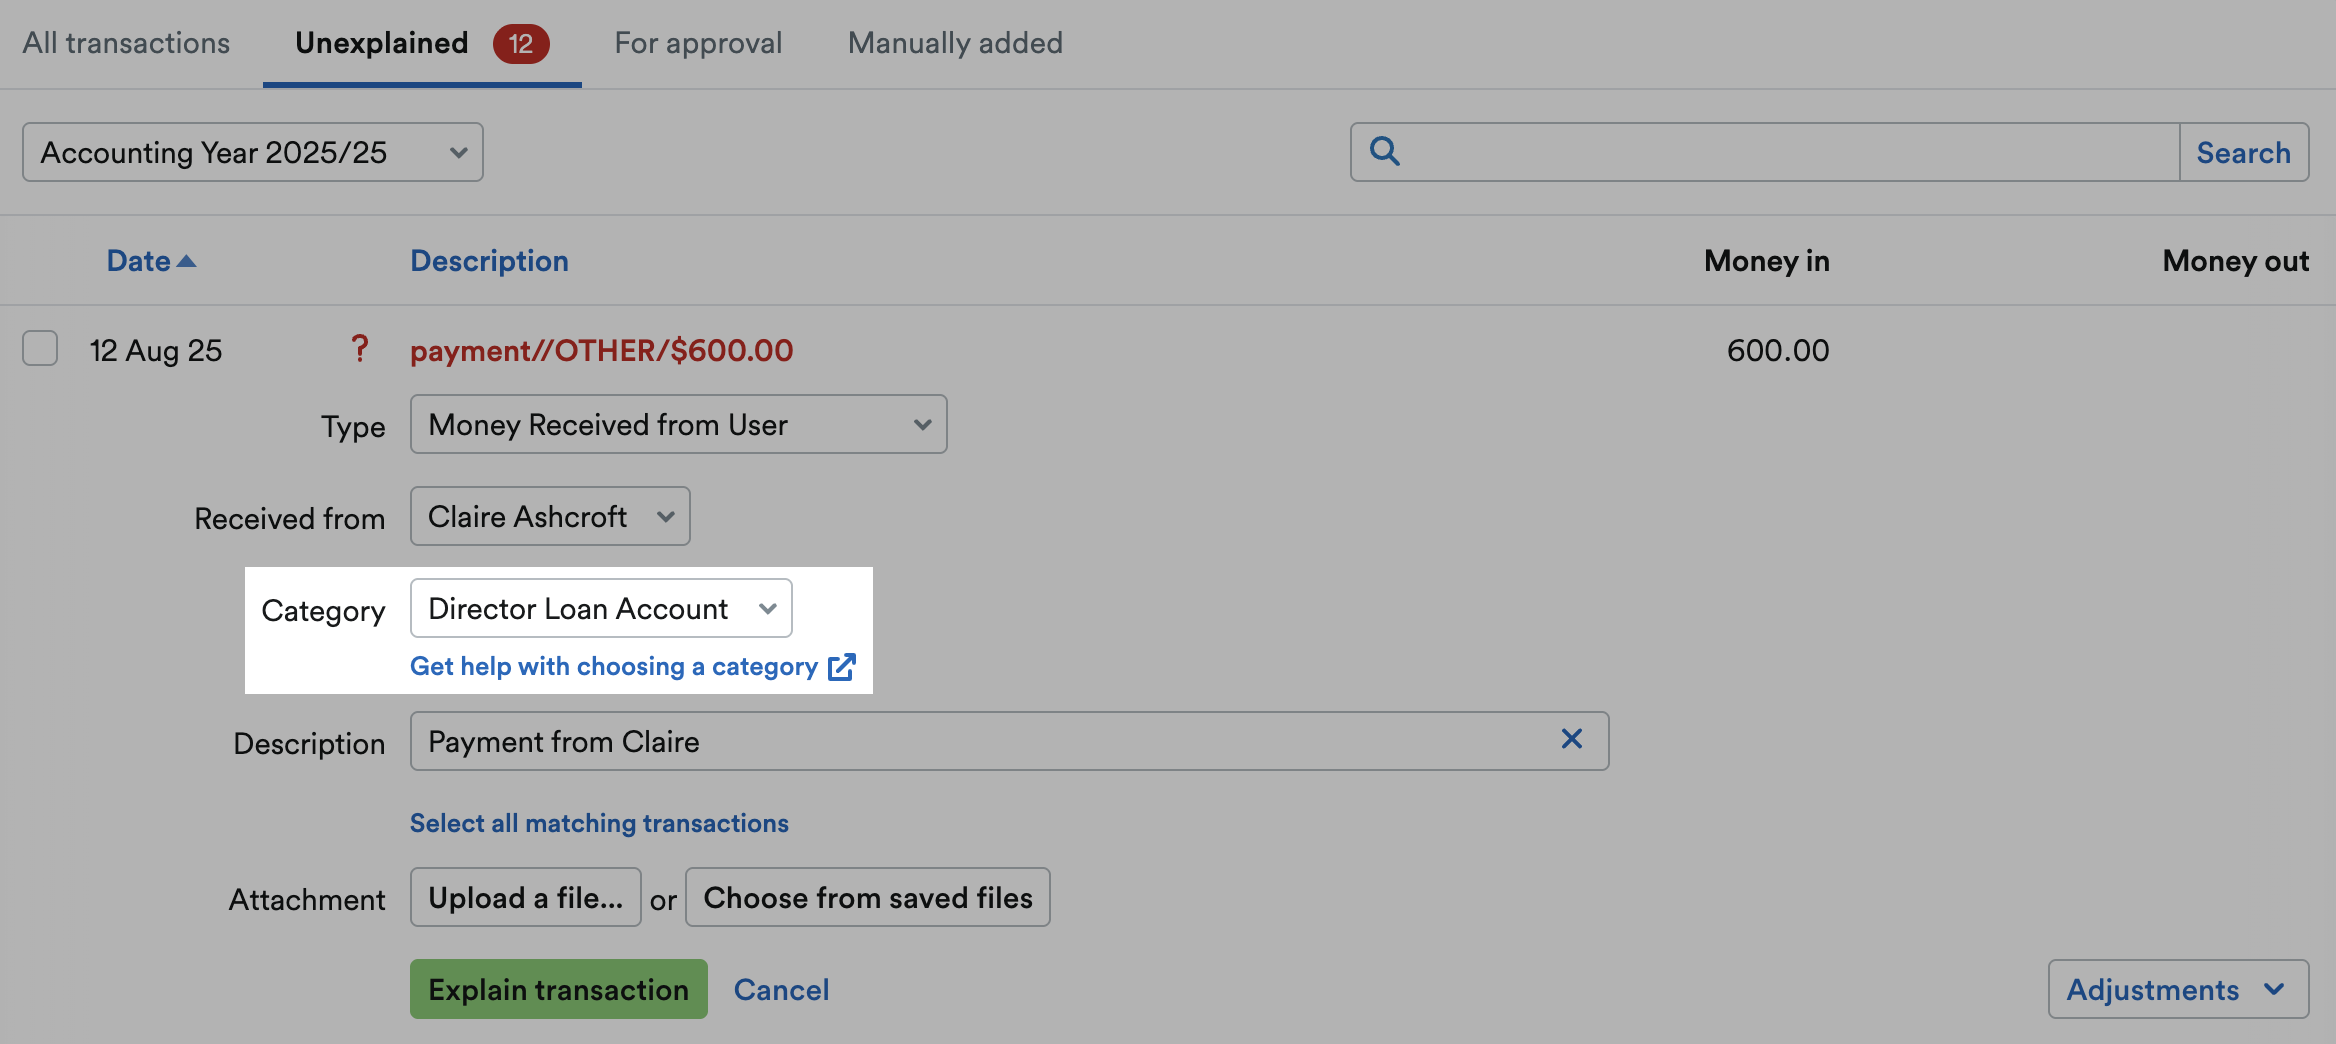Open the Accounting Year 2025/25 dropdown

click(253, 152)
